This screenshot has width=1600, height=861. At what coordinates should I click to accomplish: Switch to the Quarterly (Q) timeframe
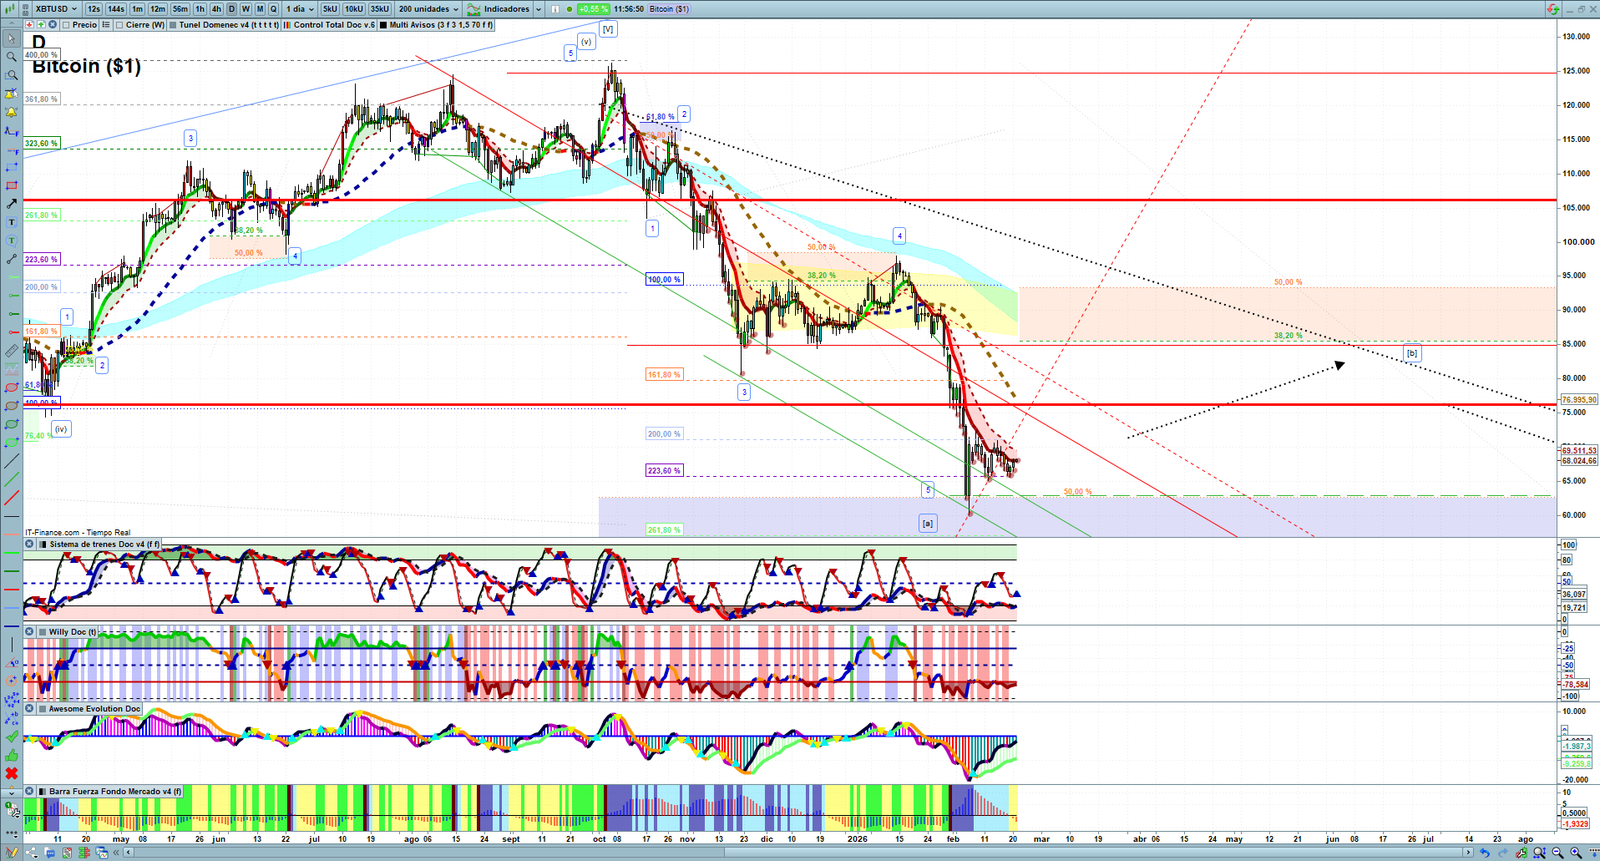click(273, 9)
